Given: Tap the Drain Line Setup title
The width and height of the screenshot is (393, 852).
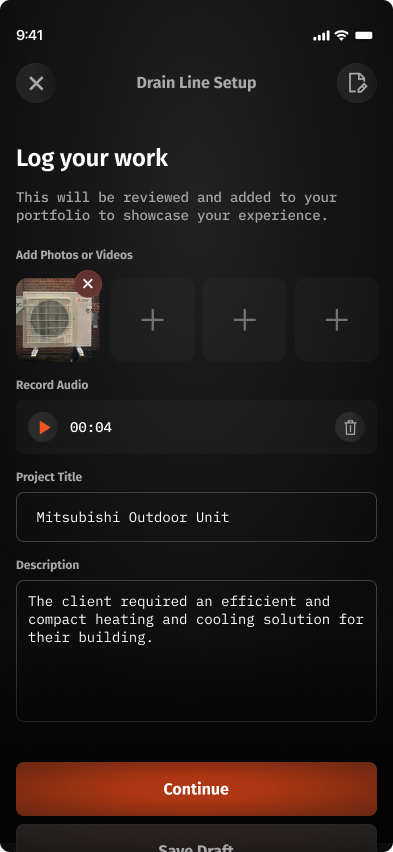Looking at the screenshot, I should pyautogui.click(x=196, y=83).
